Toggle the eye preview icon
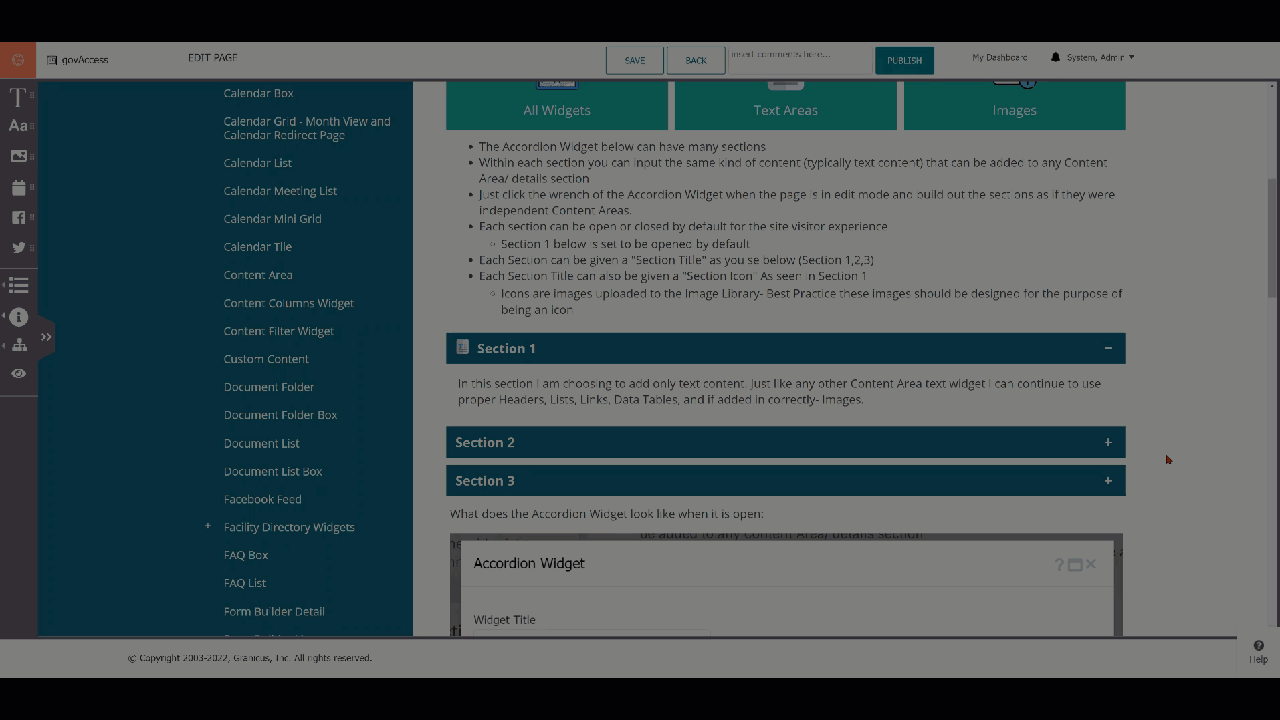Screen dimensions: 1280x720 (18, 373)
